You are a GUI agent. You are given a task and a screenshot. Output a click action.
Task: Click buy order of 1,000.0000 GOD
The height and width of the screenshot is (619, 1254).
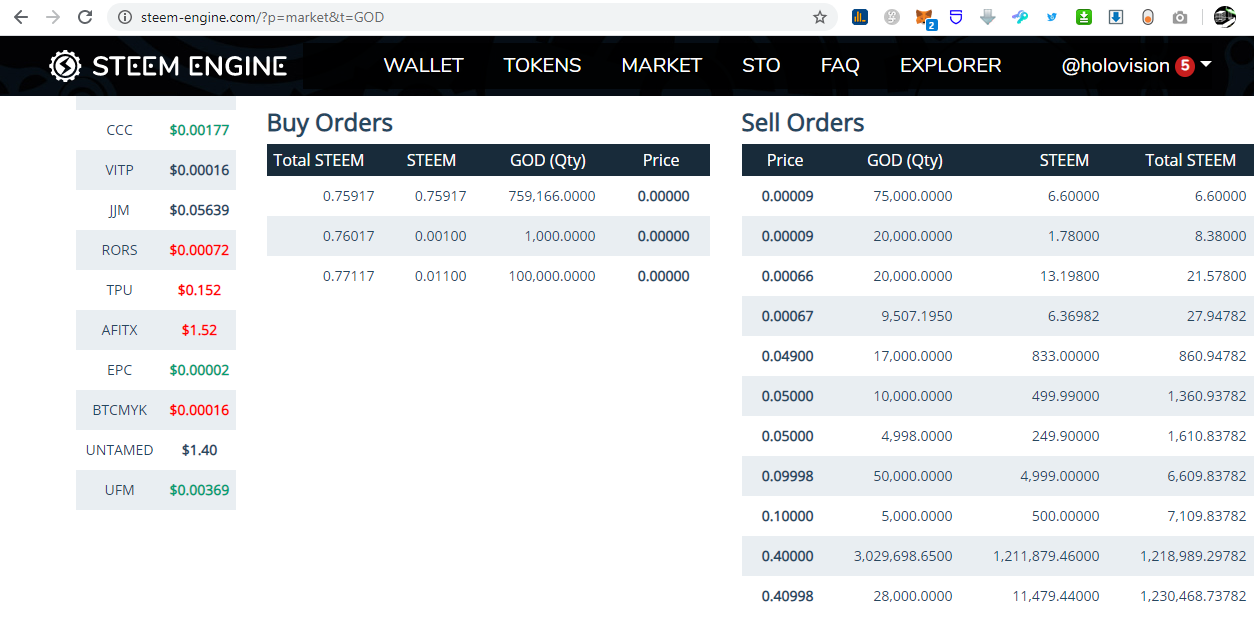488,236
